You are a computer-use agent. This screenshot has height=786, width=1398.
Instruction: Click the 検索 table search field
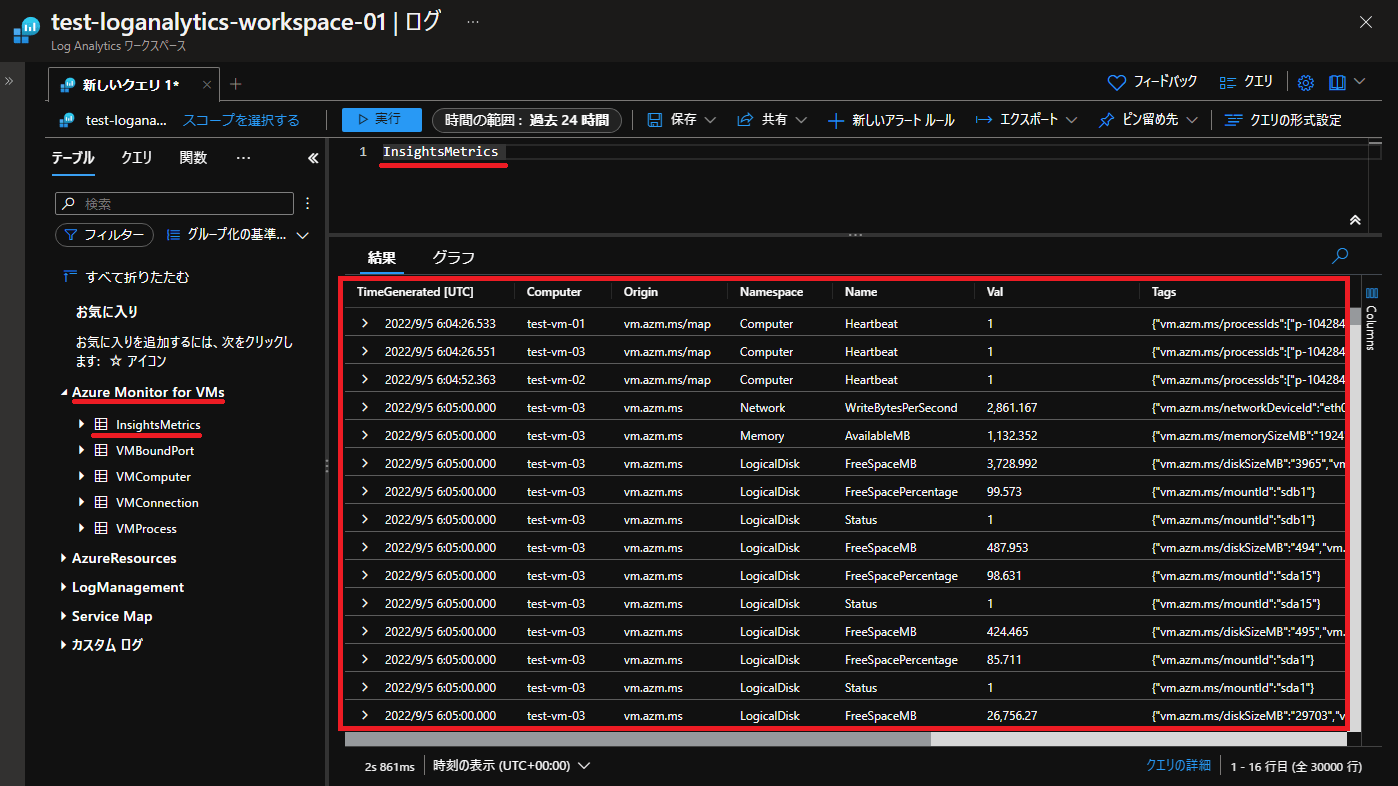point(174,203)
